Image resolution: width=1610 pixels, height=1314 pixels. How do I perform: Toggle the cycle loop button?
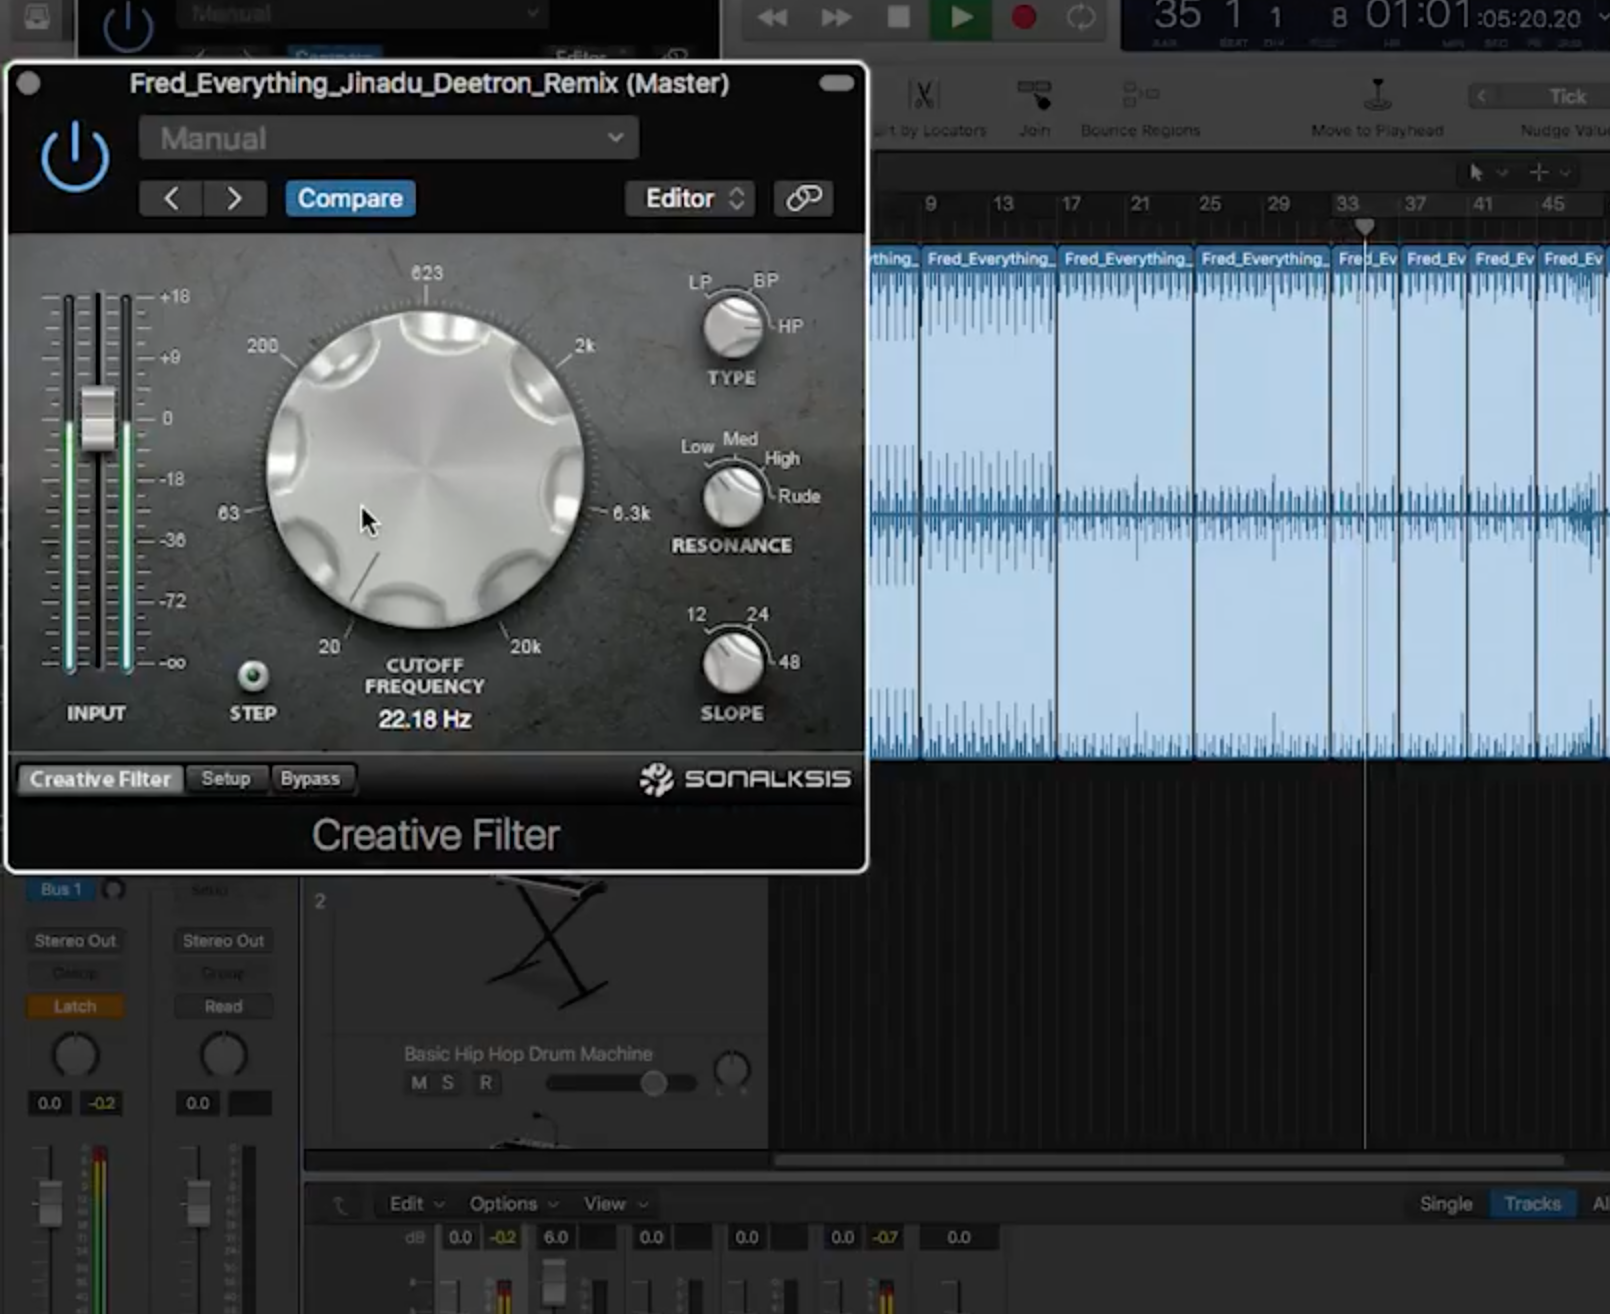click(x=1081, y=17)
